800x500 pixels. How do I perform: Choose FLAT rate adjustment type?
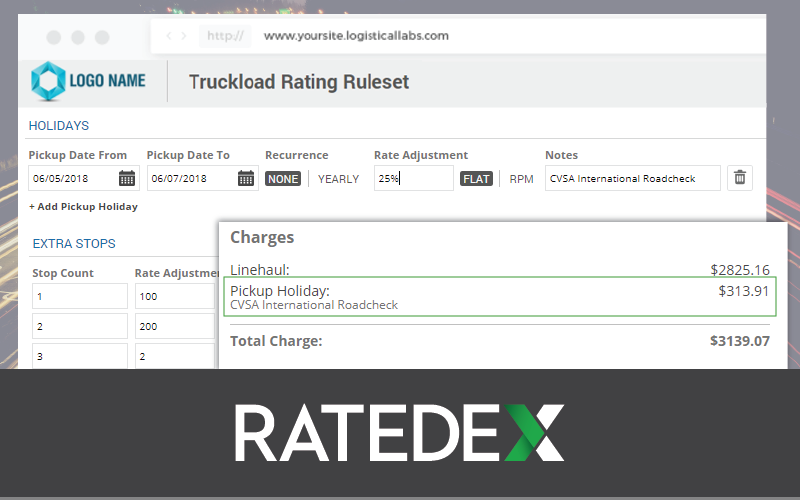coord(477,179)
